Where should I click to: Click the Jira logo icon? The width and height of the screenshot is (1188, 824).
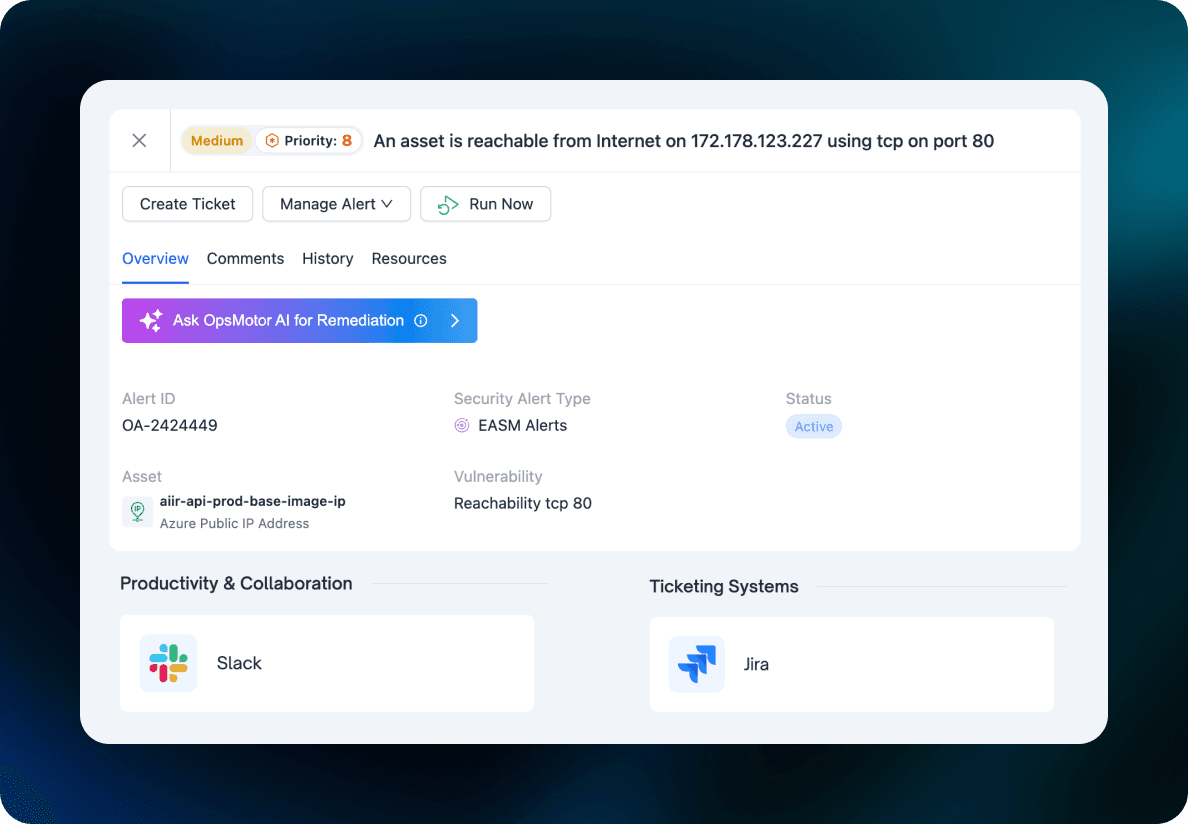[x=697, y=664]
